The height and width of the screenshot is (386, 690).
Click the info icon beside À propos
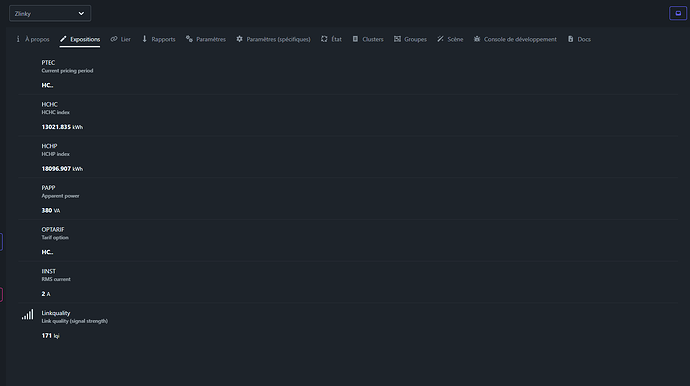[x=18, y=39]
